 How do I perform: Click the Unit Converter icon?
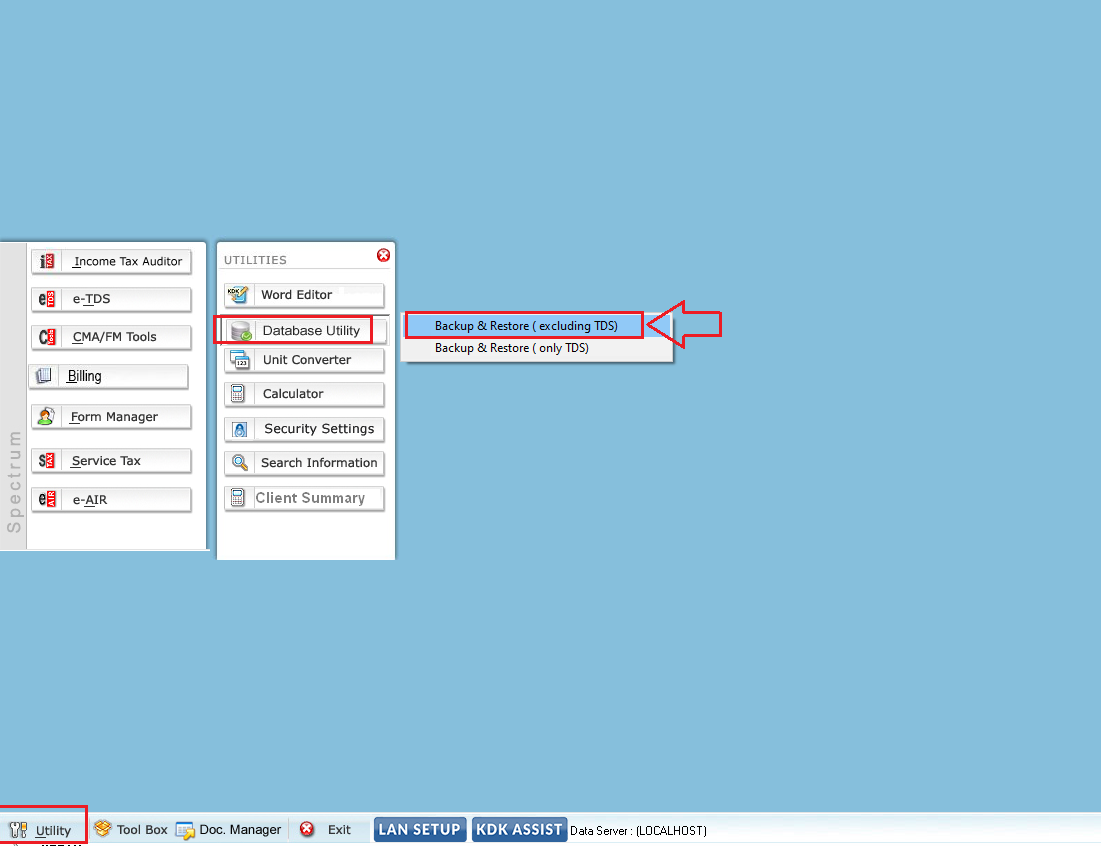pyautogui.click(x=240, y=360)
